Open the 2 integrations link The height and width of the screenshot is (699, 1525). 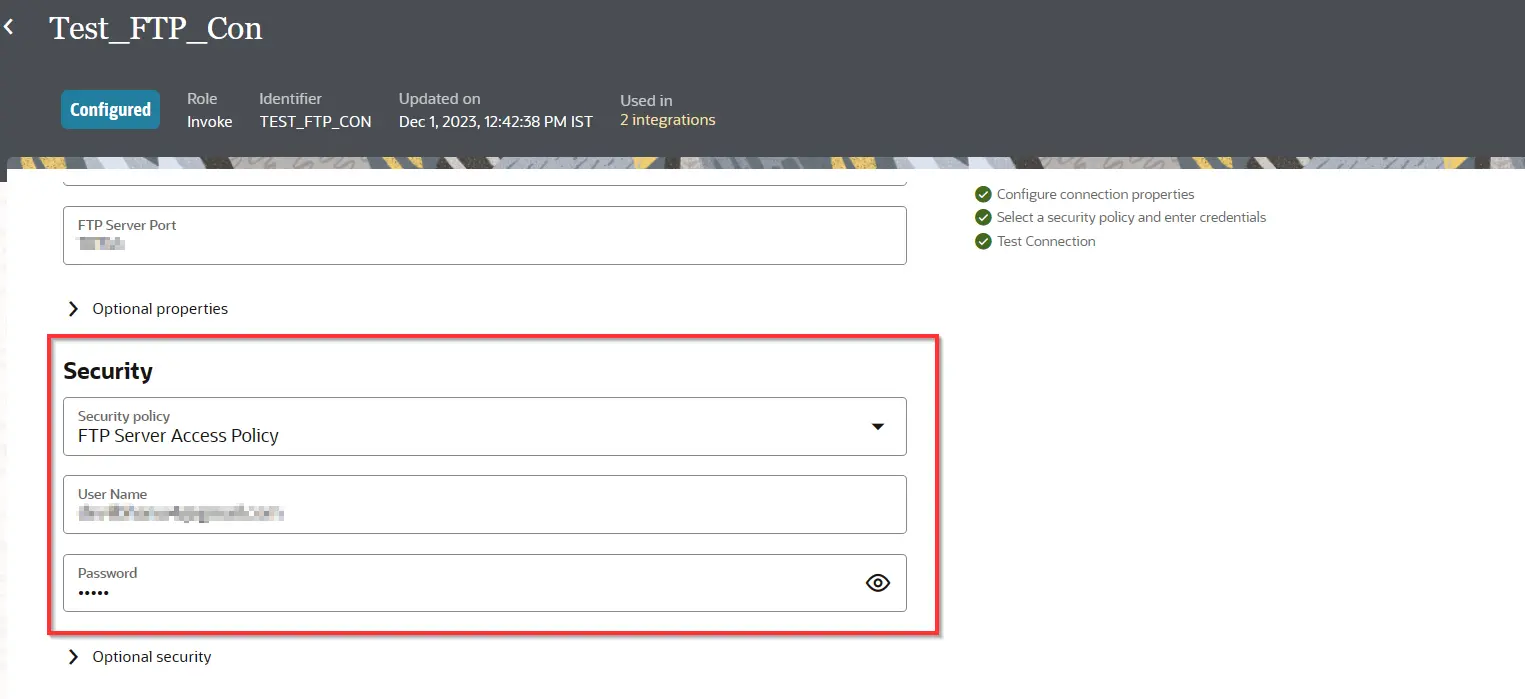(x=667, y=120)
